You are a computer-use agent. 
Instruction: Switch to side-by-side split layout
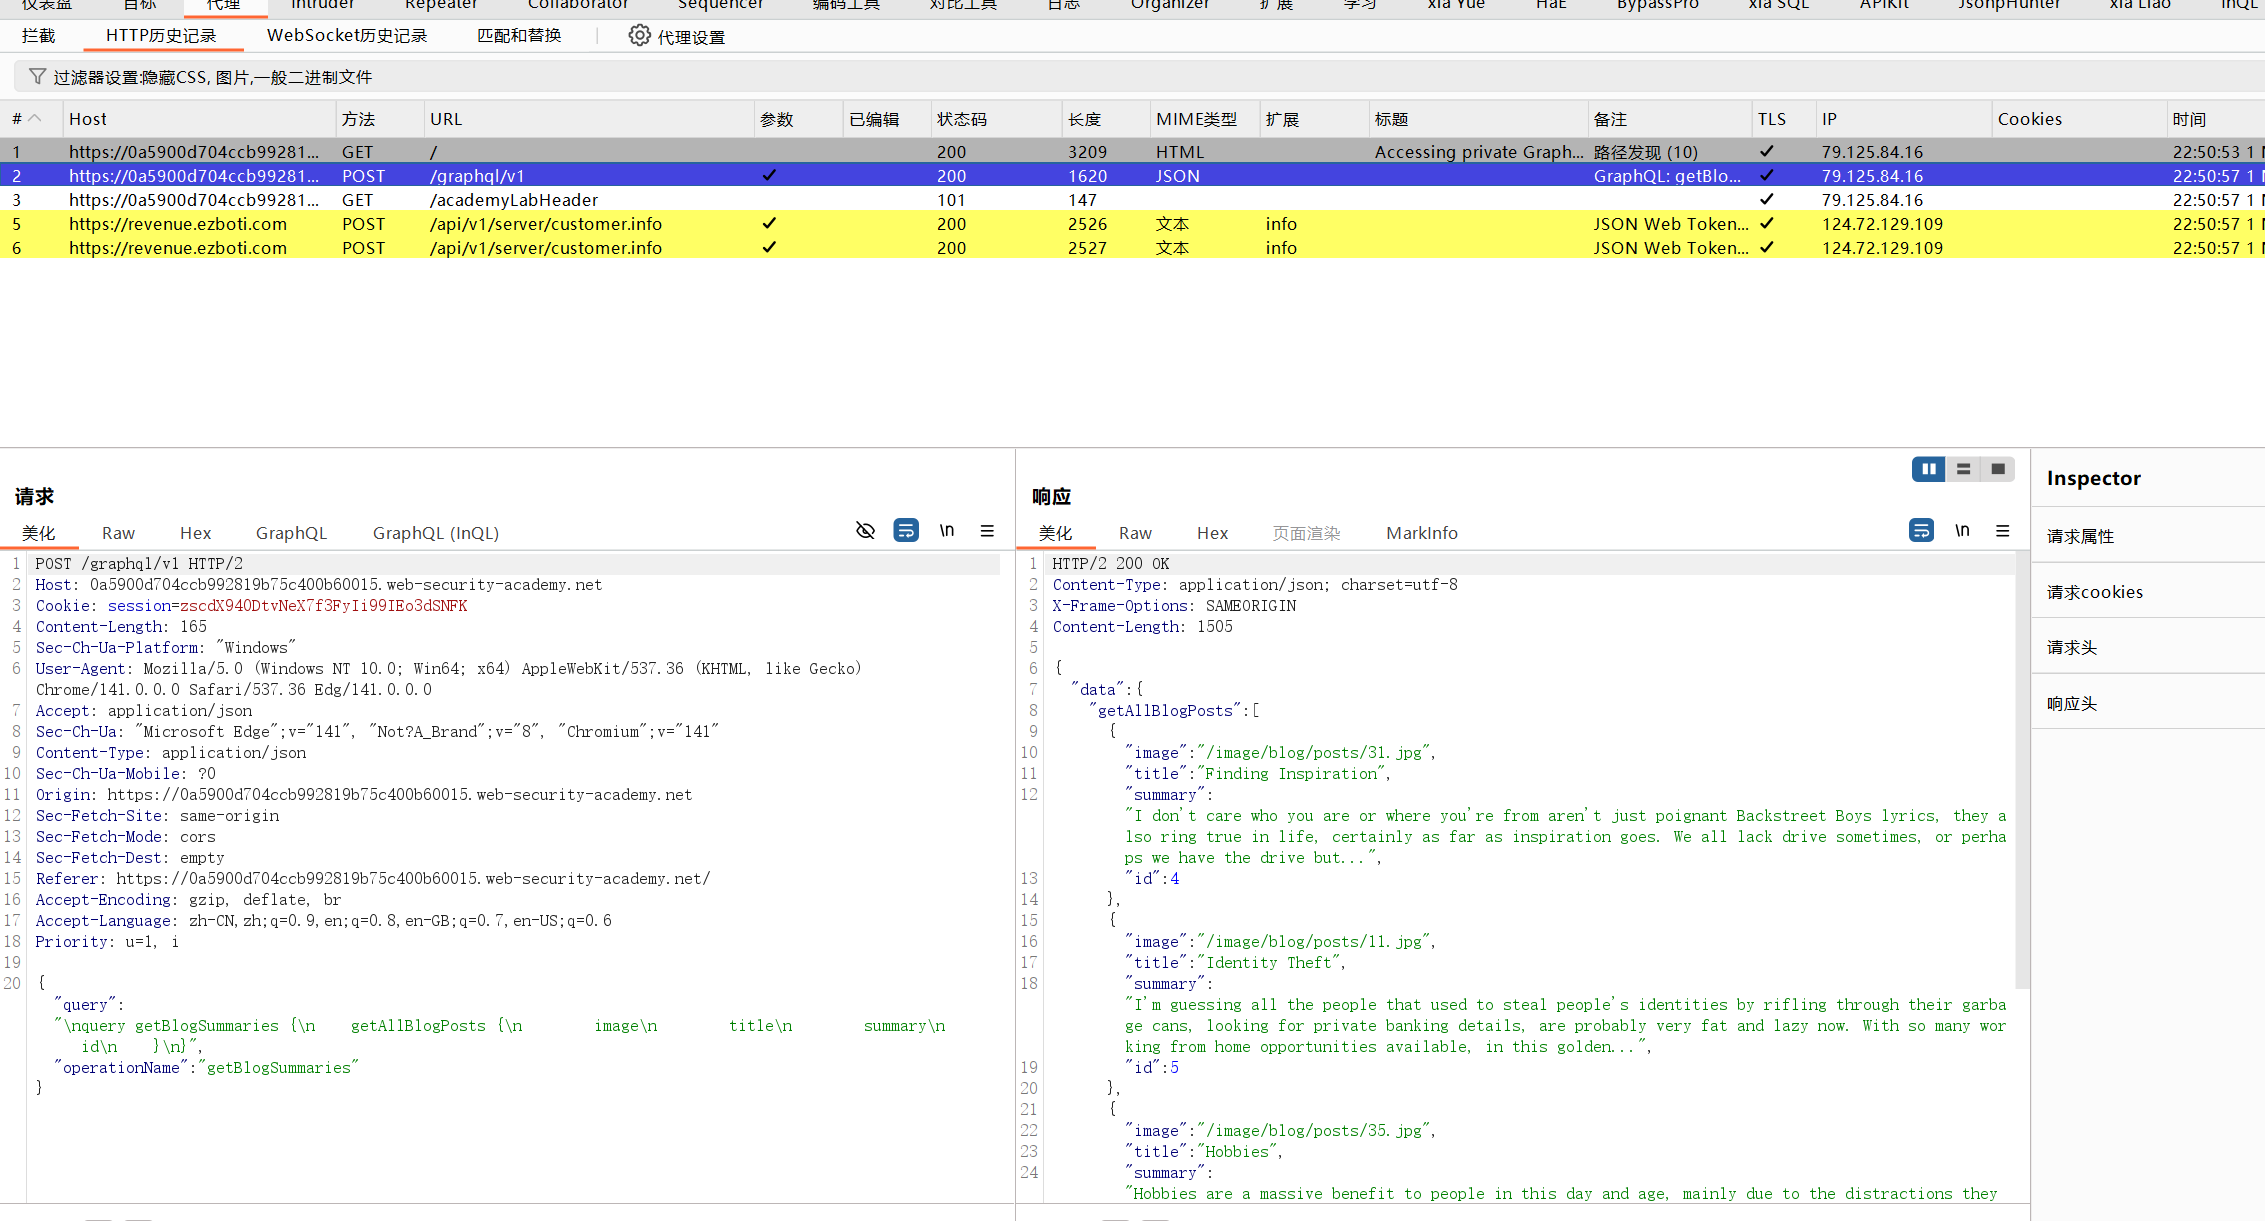(x=1928, y=469)
